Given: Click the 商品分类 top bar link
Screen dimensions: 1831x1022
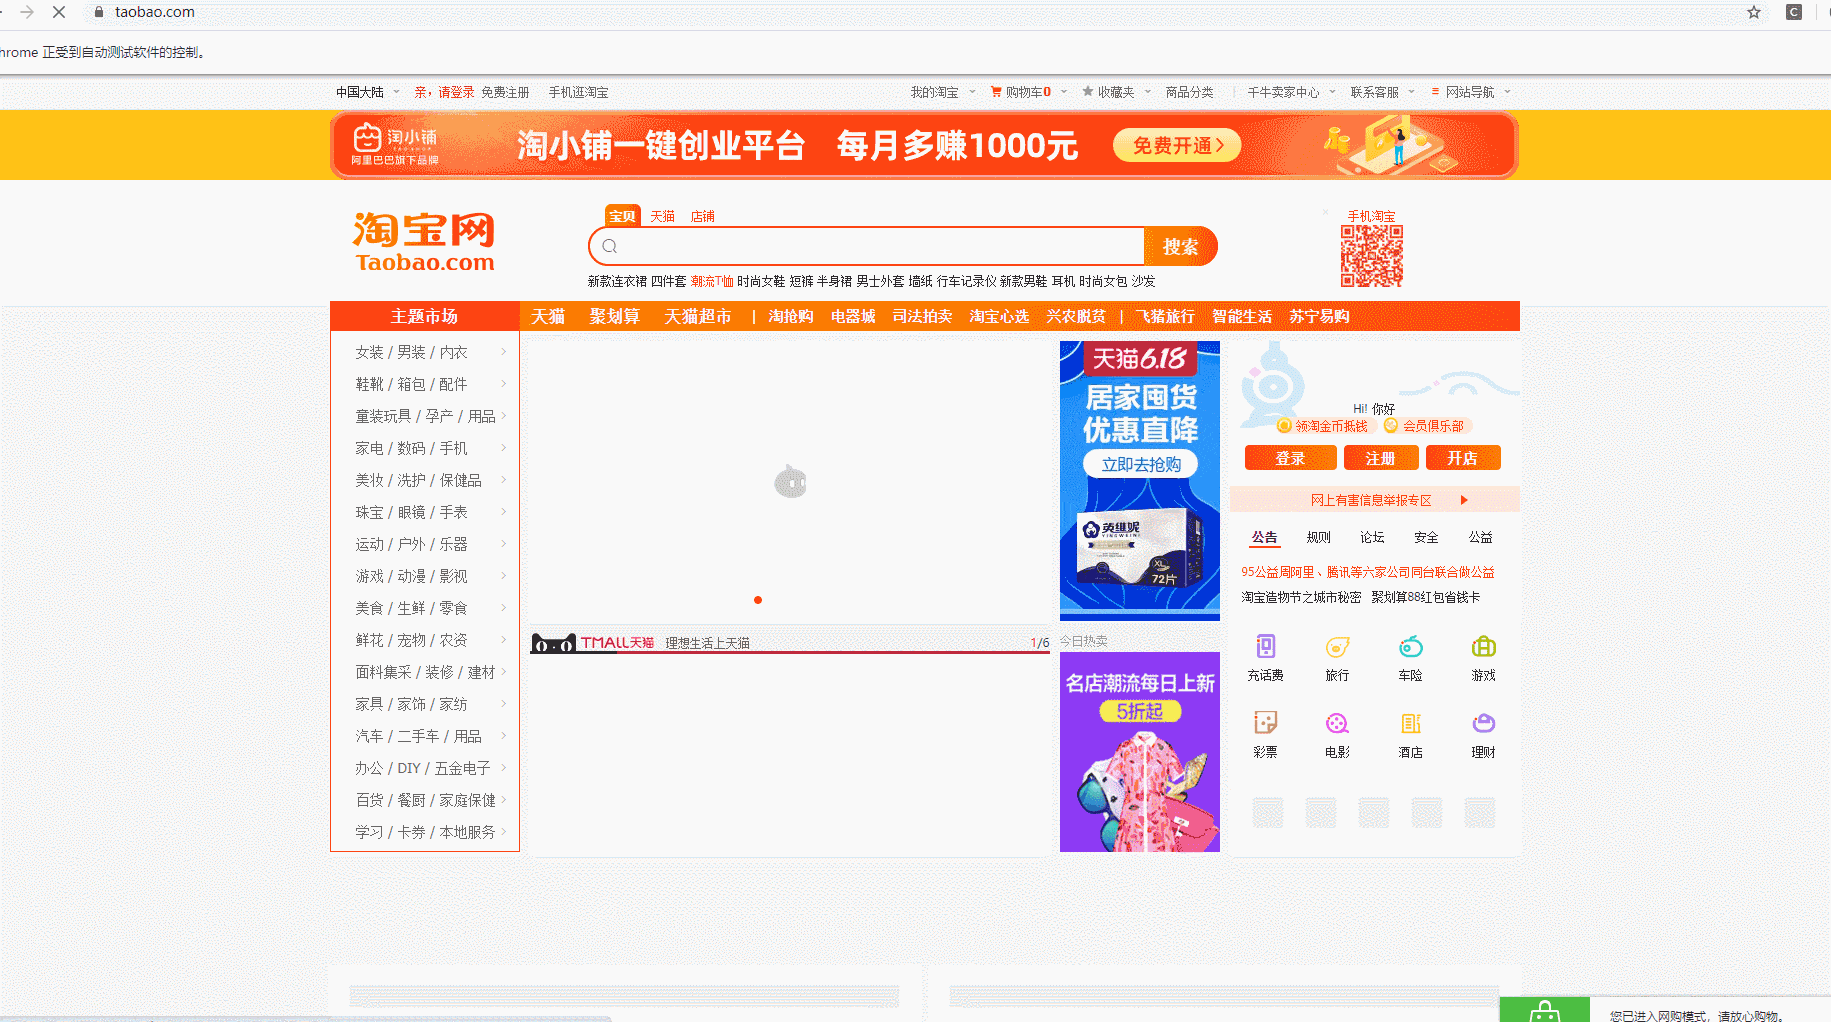Looking at the screenshot, I should (1189, 91).
